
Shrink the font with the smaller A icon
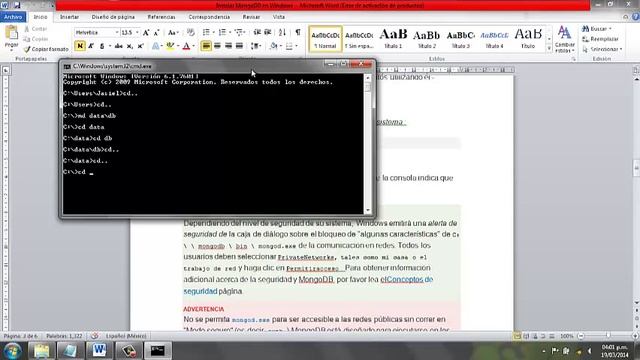pyautogui.click(x=156, y=32)
